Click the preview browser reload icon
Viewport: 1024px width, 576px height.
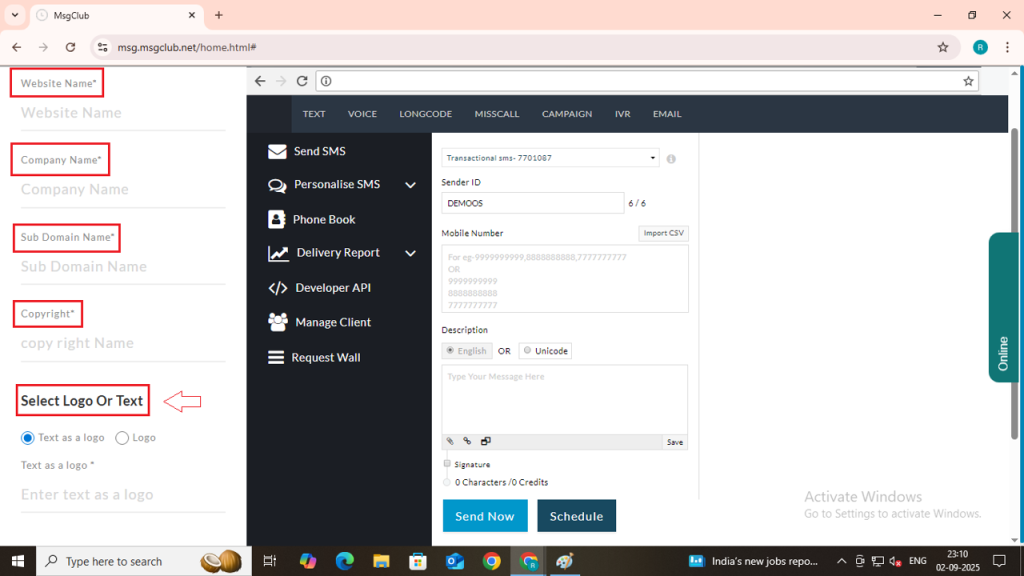pos(302,81)
